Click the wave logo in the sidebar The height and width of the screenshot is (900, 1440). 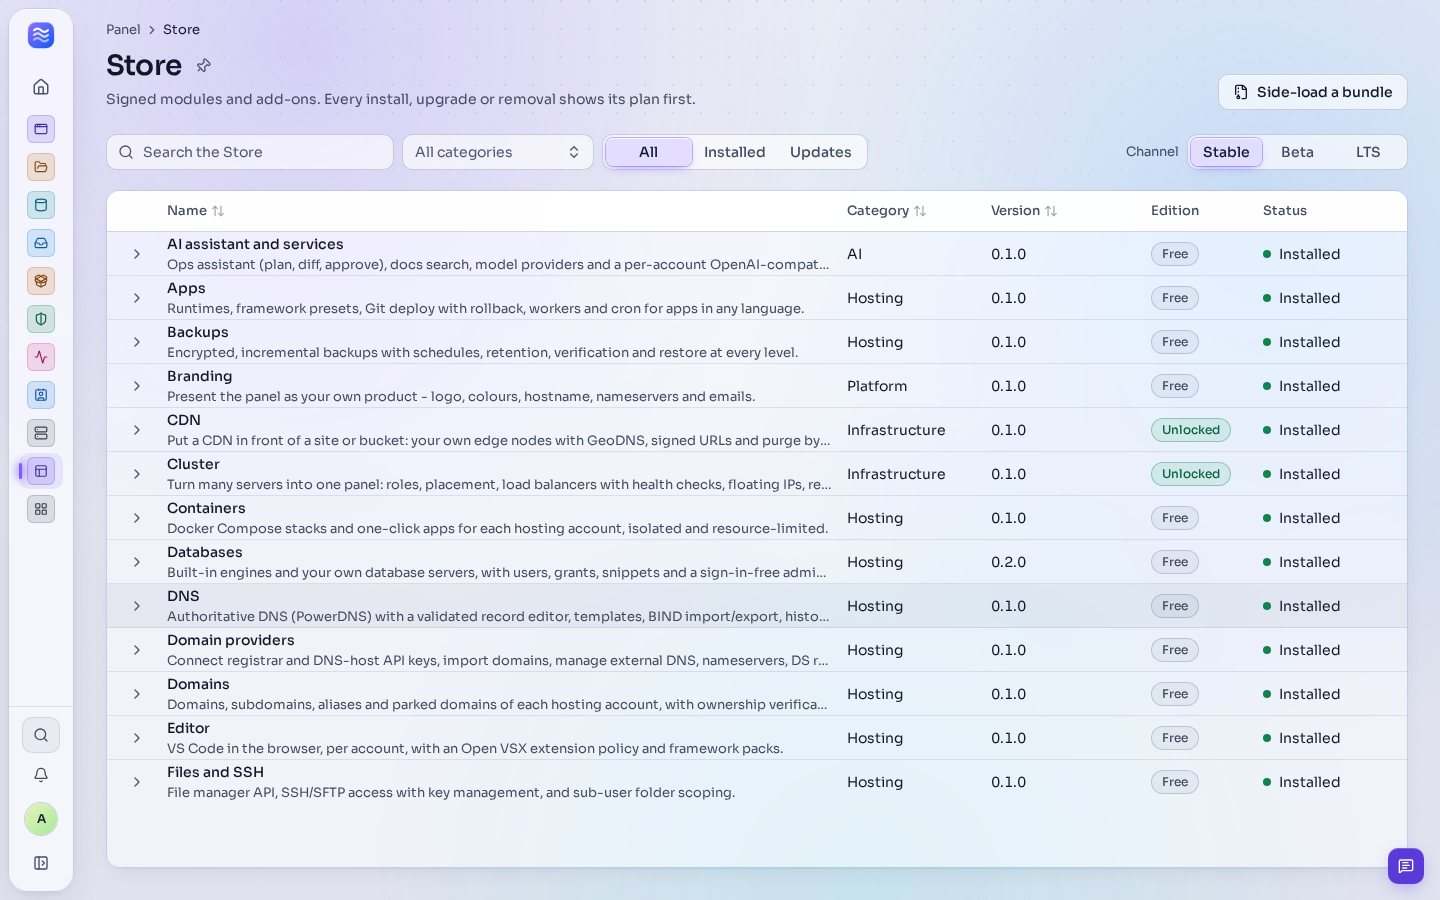tap(41, 35)
